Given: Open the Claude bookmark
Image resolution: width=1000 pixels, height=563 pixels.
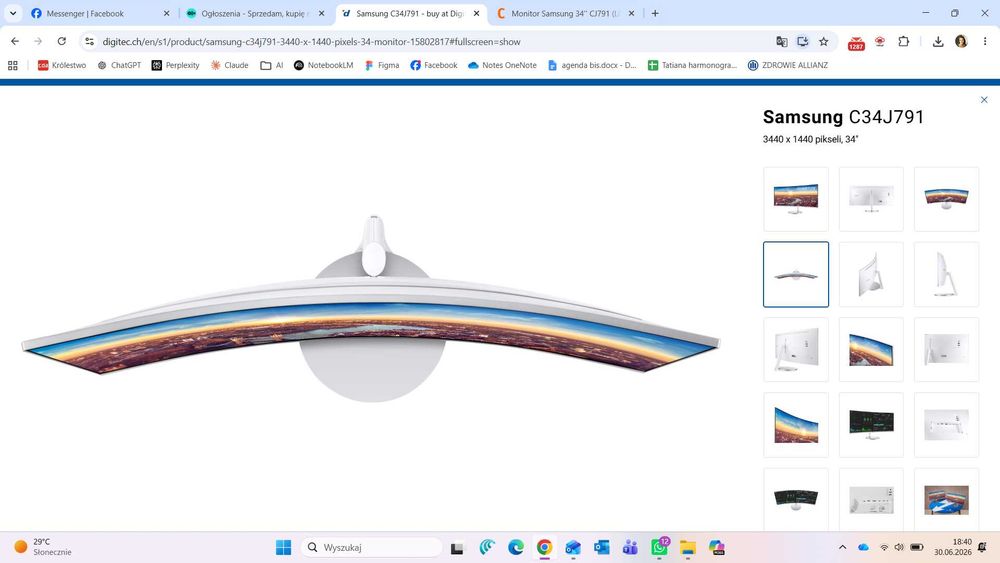Looking at the screenshot, I should click(x=230, y=65).
